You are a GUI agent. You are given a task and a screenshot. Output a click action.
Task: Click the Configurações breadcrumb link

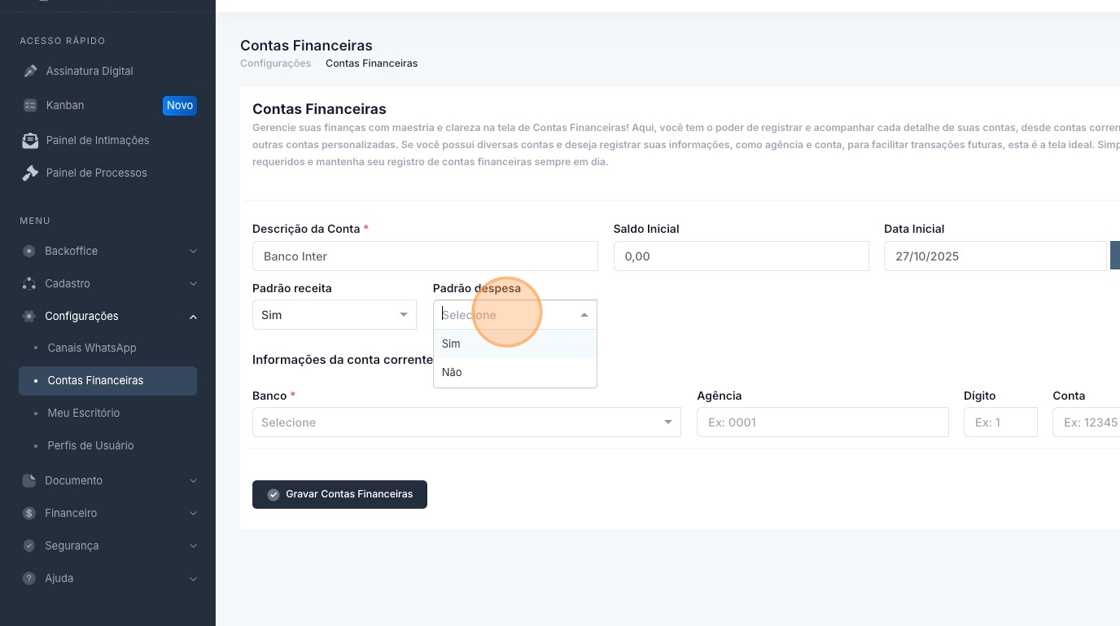(275, 63)
